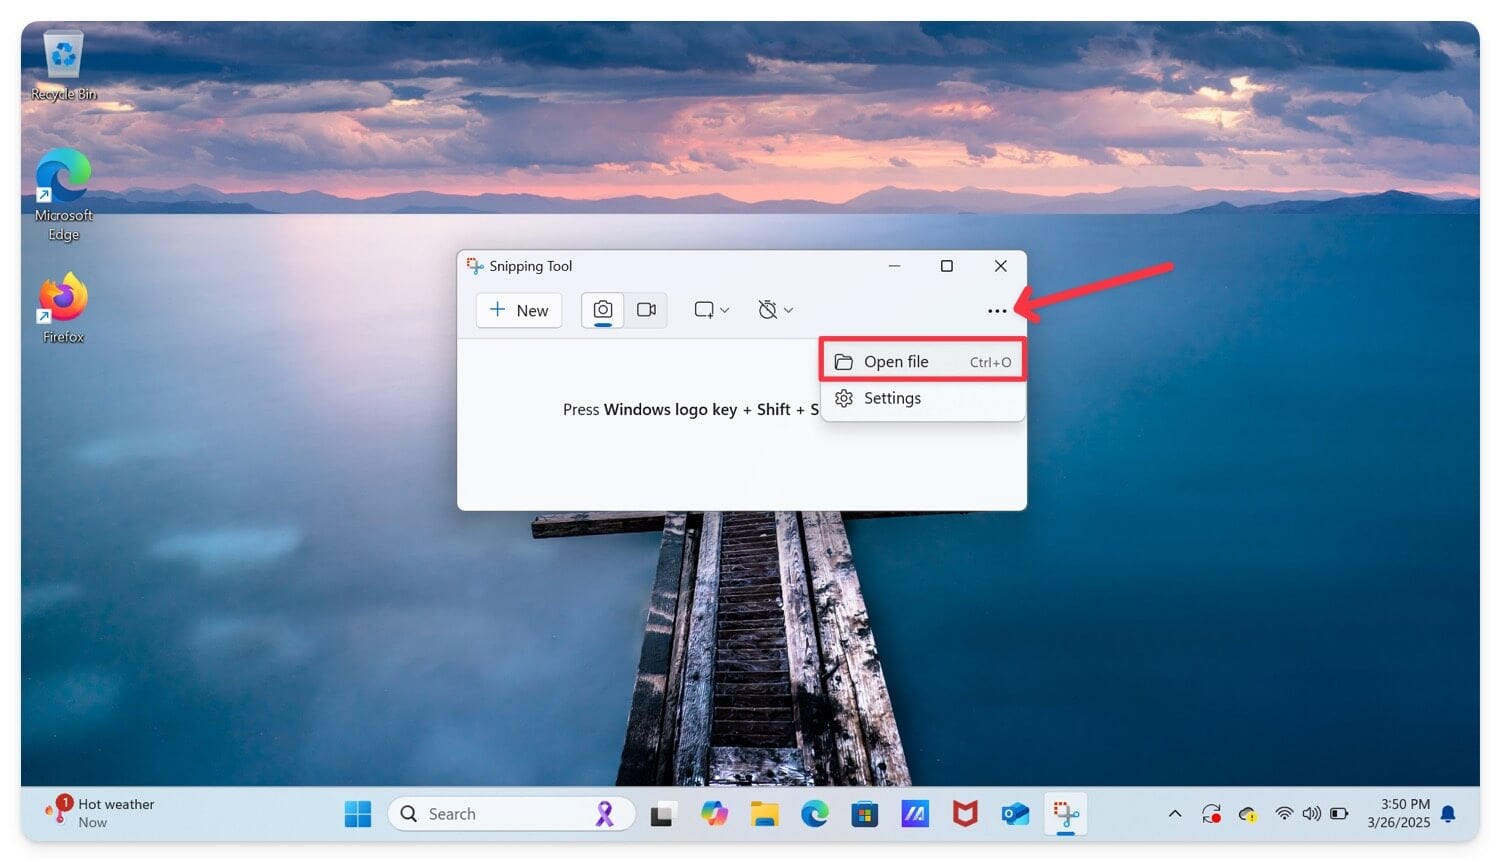Click the sync status tray icon
The width and height of the screenshot is (1501, 862).
pos(1211,814)
